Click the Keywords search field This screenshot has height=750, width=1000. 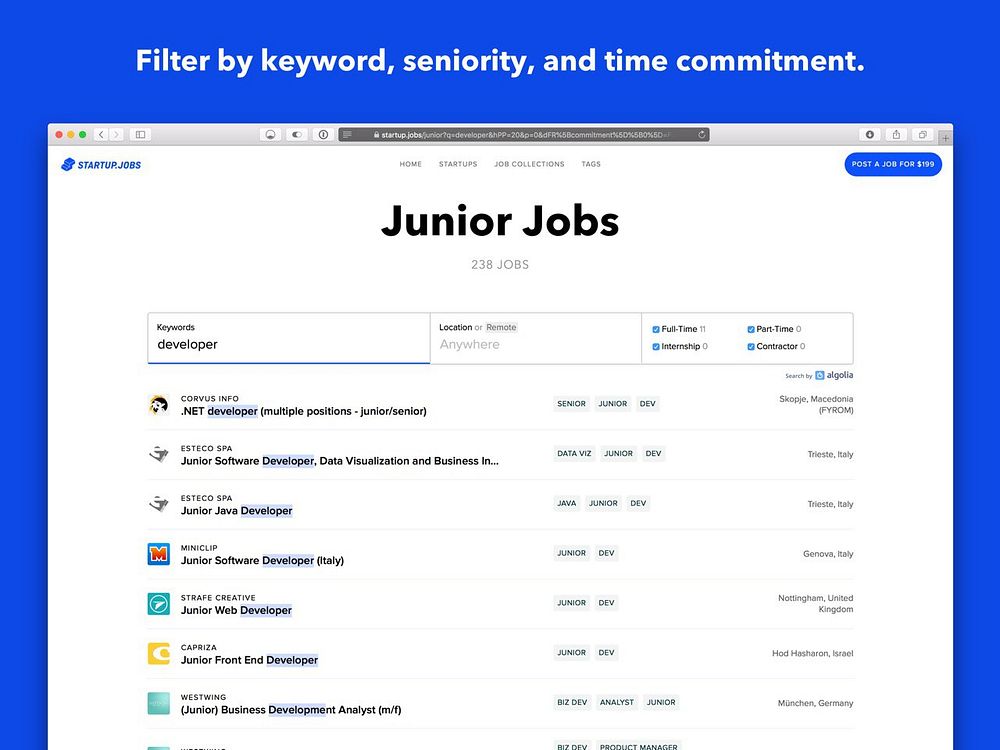tap(288, 344)
